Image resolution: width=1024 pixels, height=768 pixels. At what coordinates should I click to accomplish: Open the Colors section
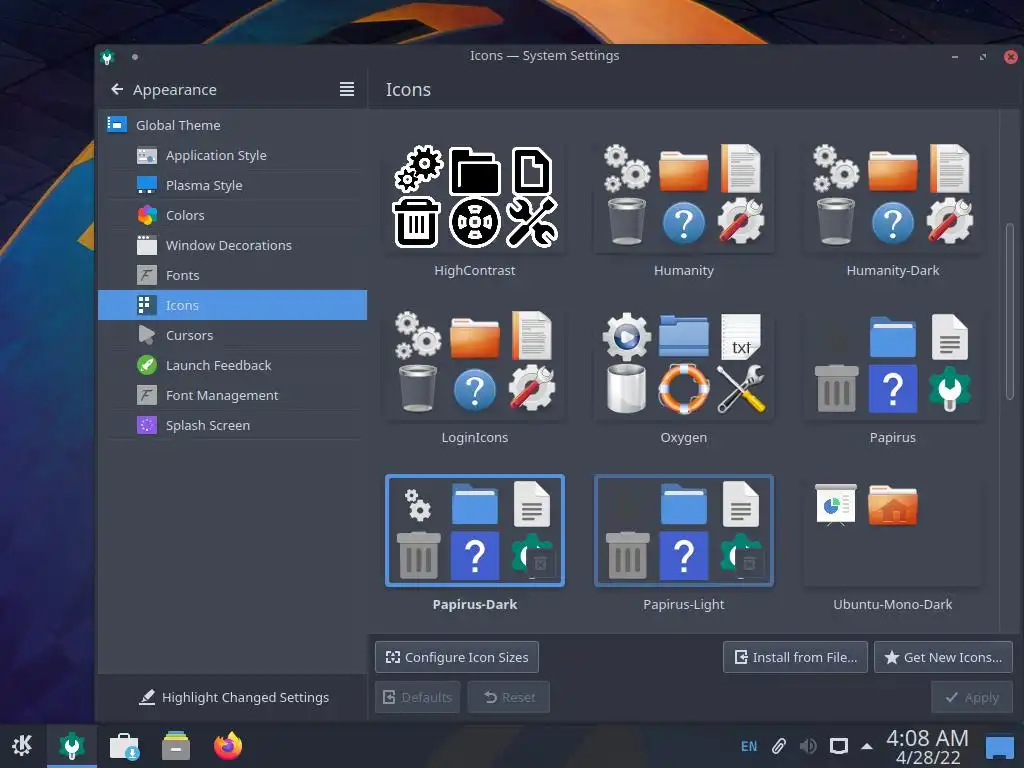[x=232, y=216]
